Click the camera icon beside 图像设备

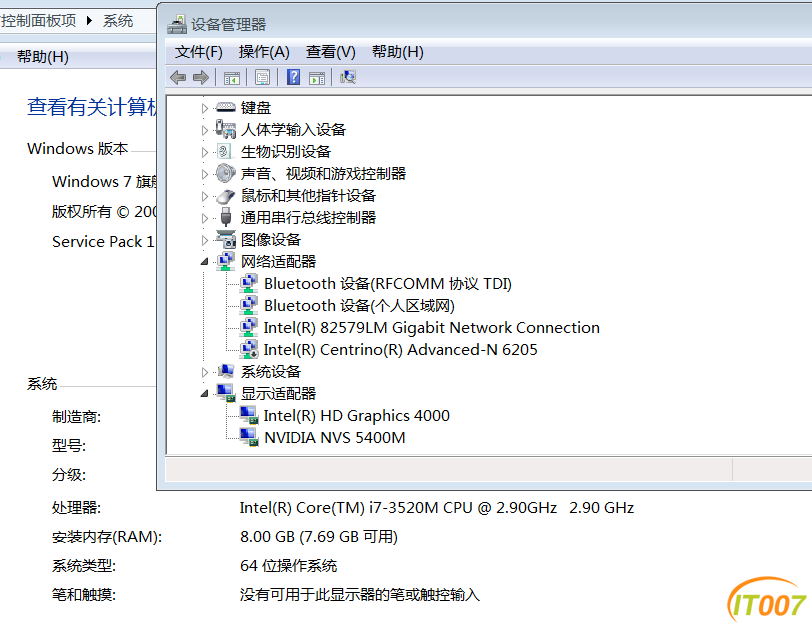(x=226, y=239)
